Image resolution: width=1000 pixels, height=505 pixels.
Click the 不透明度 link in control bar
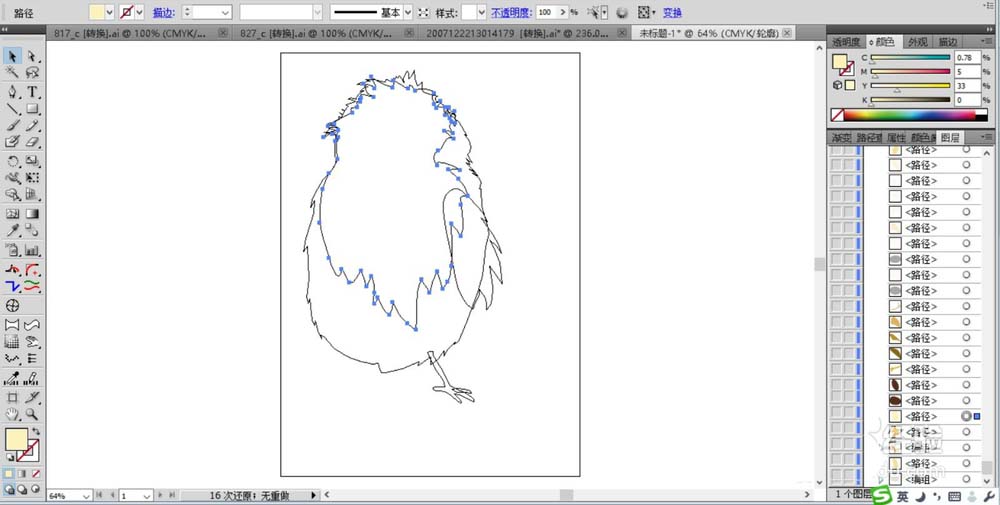coord(511,12)
